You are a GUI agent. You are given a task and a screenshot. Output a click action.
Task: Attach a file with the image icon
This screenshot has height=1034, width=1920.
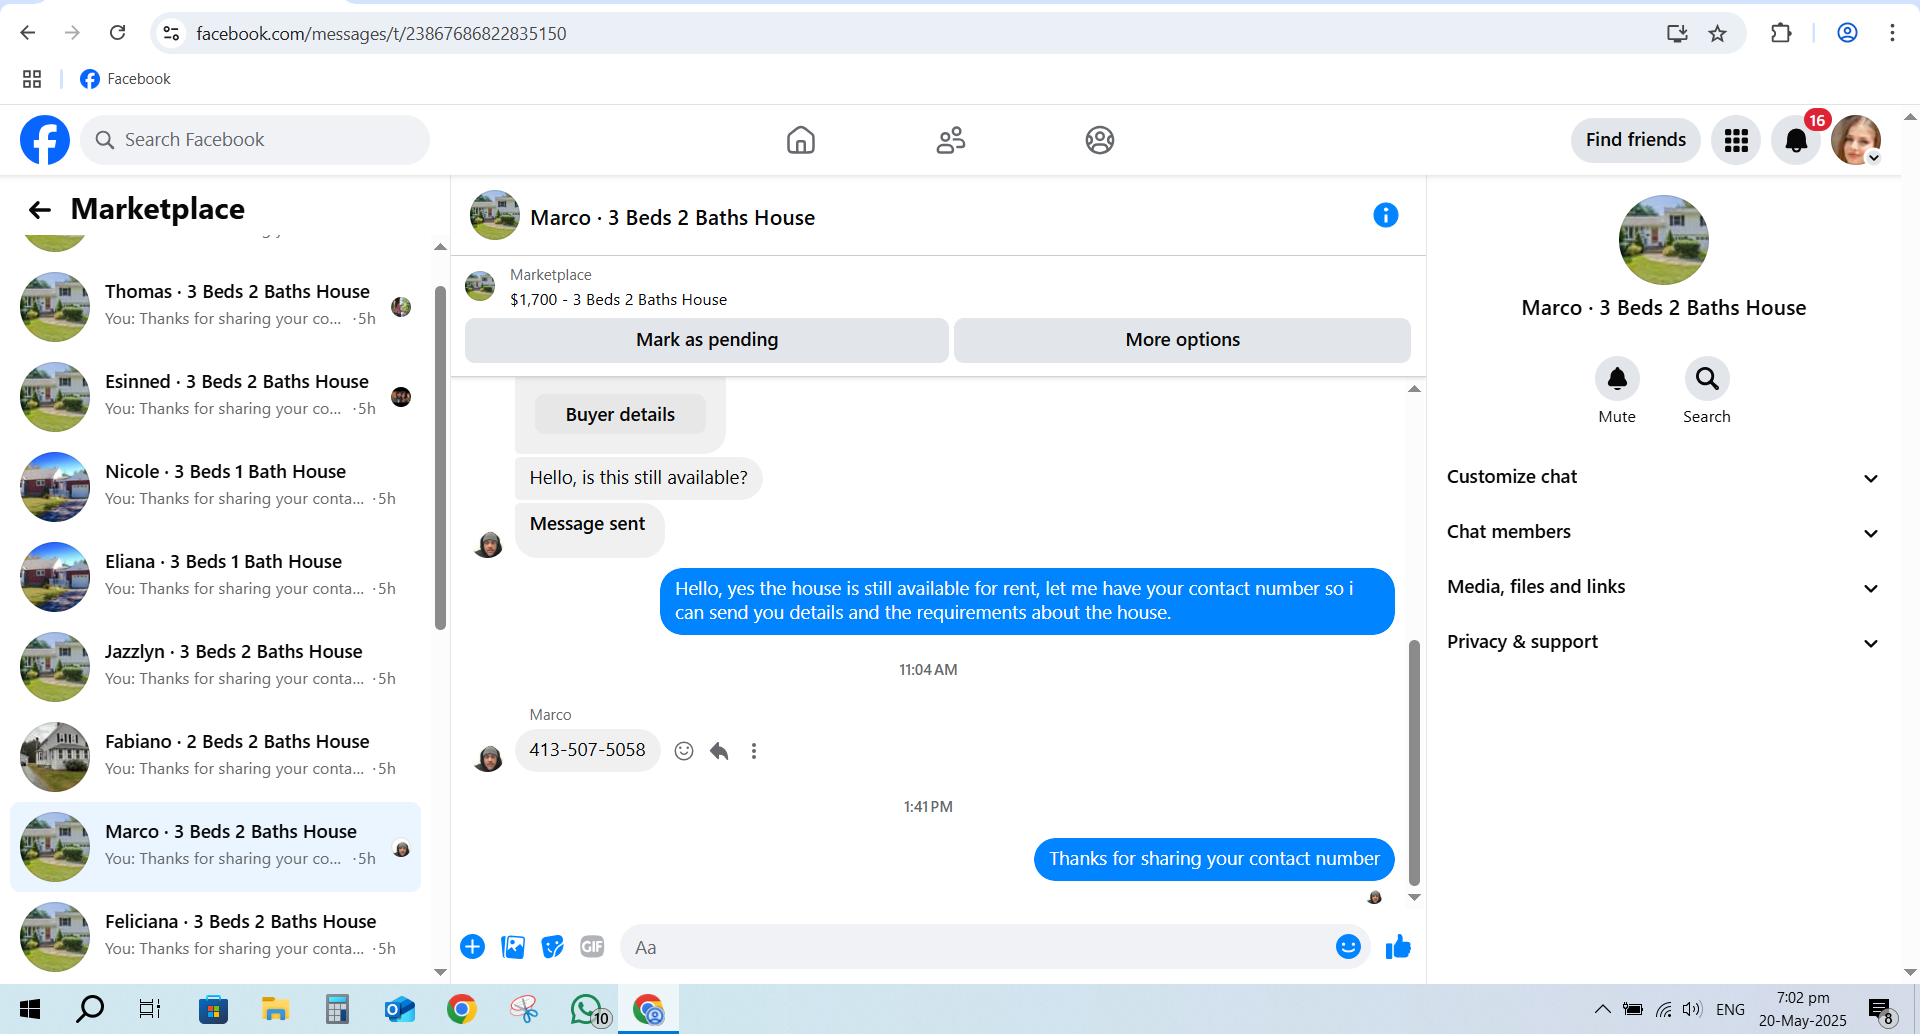pyautogui.click(x=513, y=947)
